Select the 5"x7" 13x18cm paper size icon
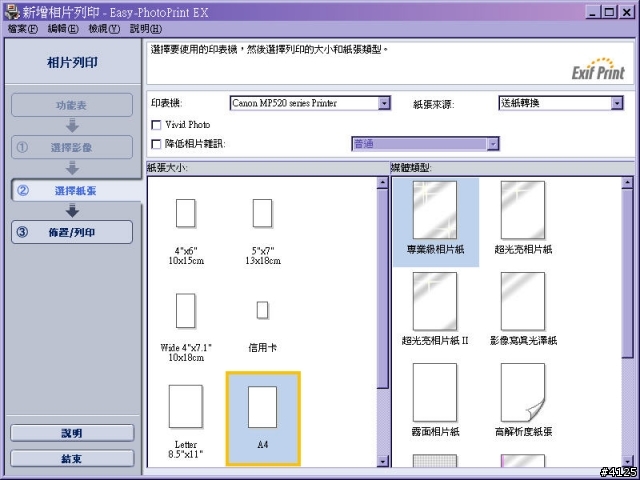640x480 pixels. 262,213
